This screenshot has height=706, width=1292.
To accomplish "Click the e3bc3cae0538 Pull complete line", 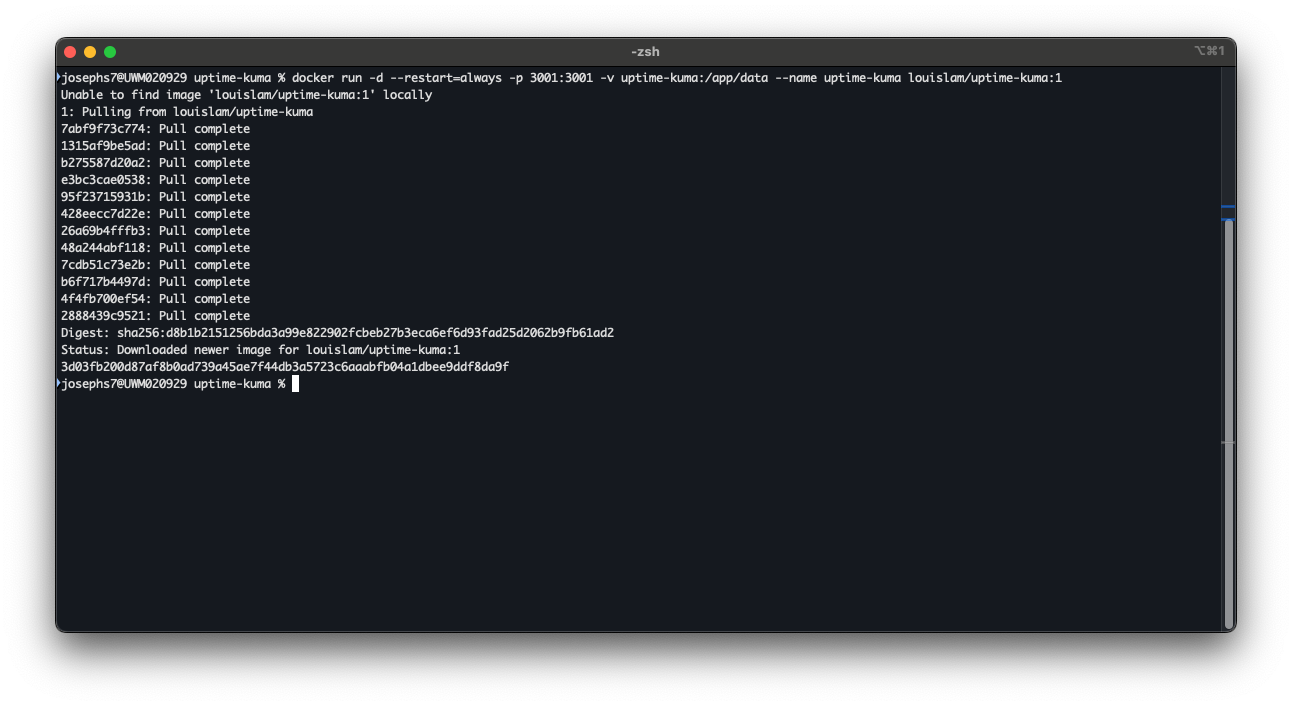I will (x=155, y=180).
